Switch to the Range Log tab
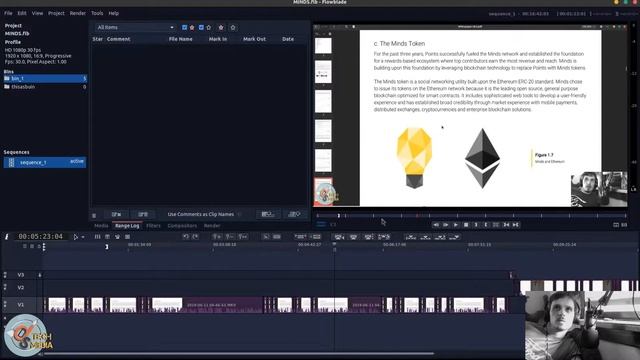The height and width of the screenshot is (360, 640). click(127, 226)
